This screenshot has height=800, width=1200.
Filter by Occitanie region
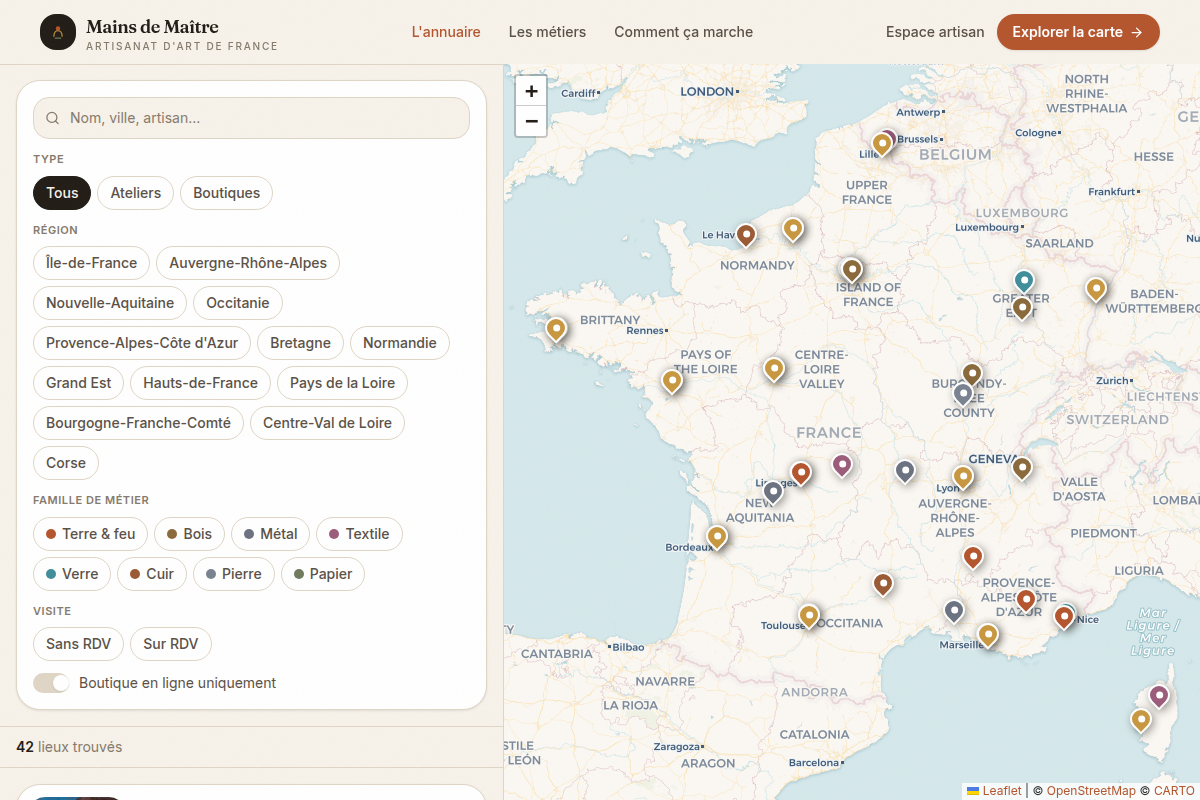click(238, 303)
